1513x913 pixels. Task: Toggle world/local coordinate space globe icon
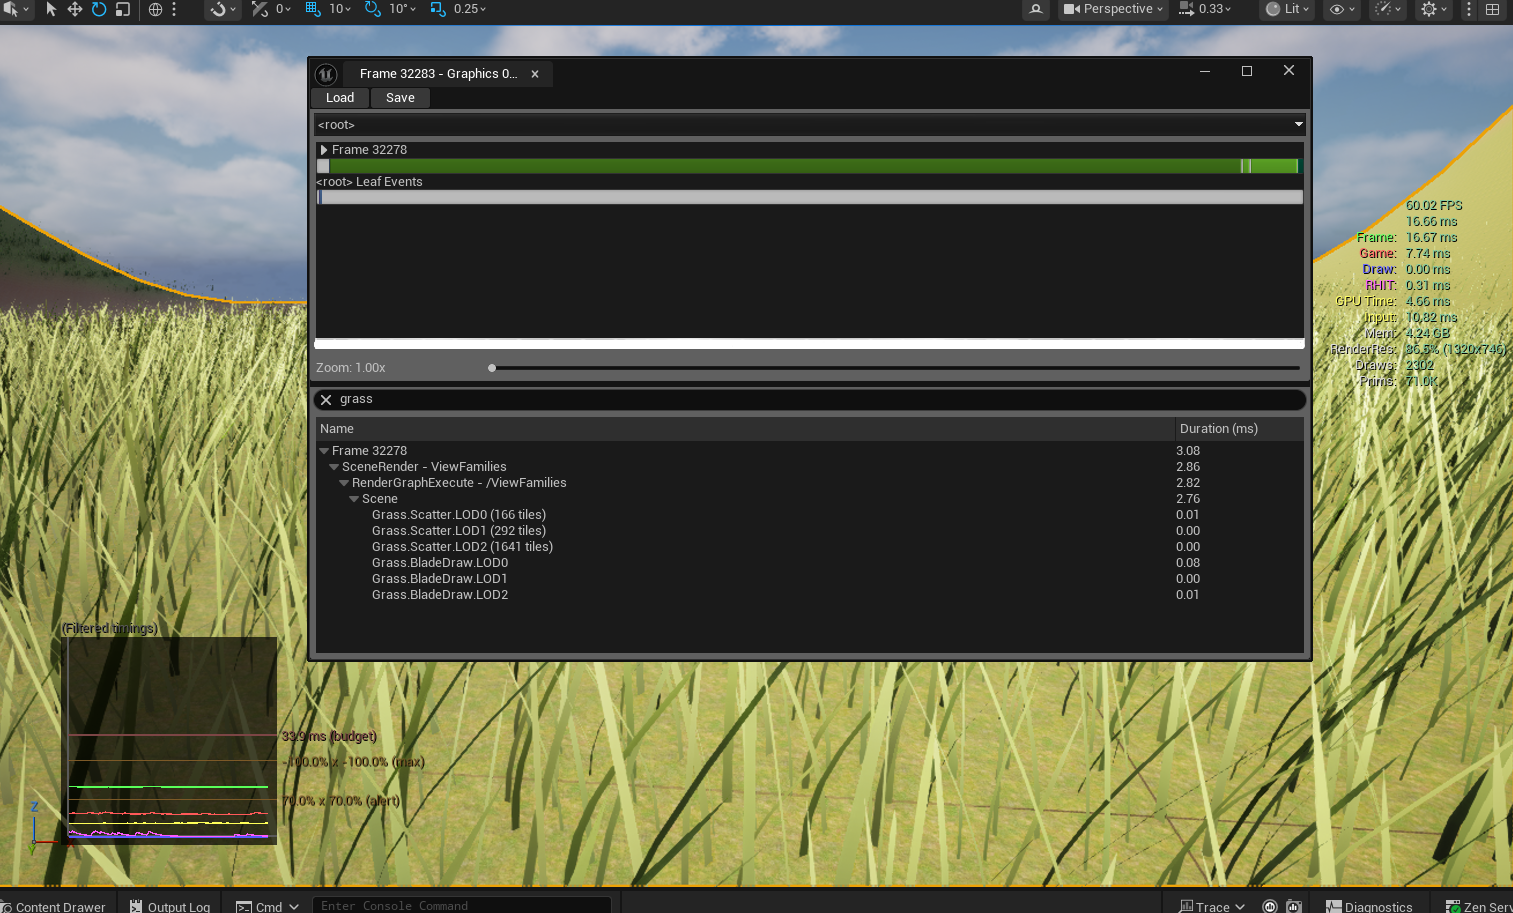(x=155, y=9)
